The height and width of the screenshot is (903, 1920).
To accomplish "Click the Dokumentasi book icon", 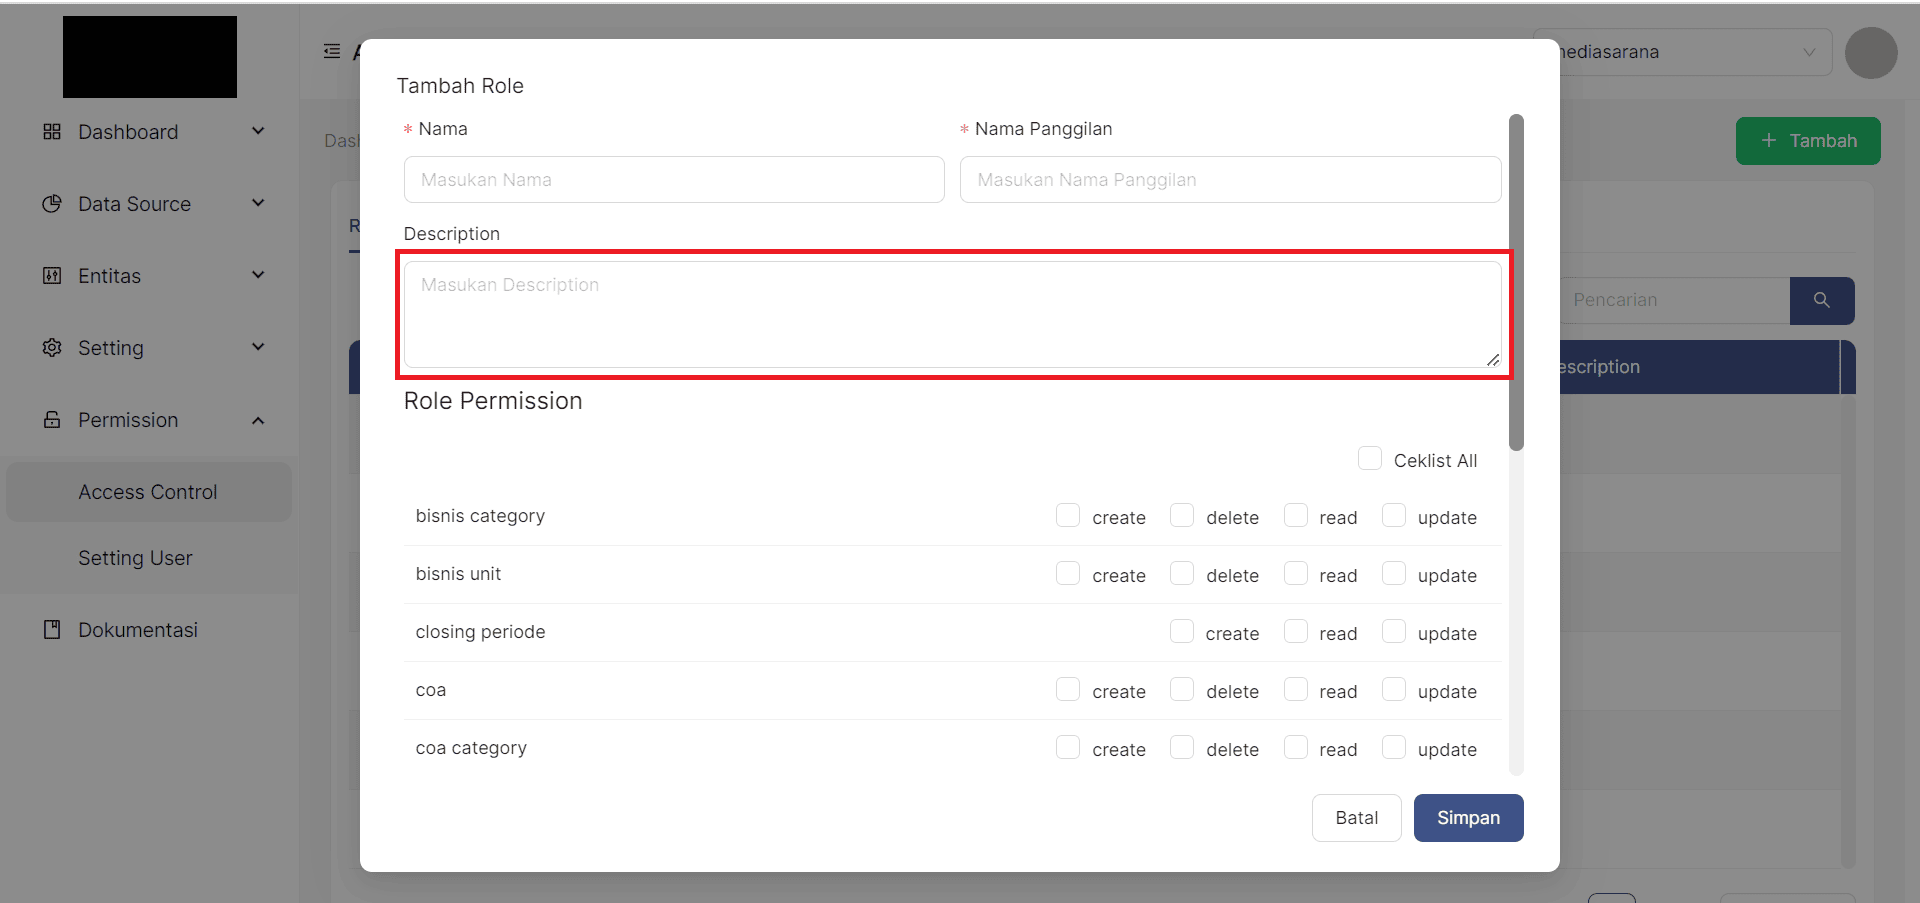I will click(x=52, y=630).
